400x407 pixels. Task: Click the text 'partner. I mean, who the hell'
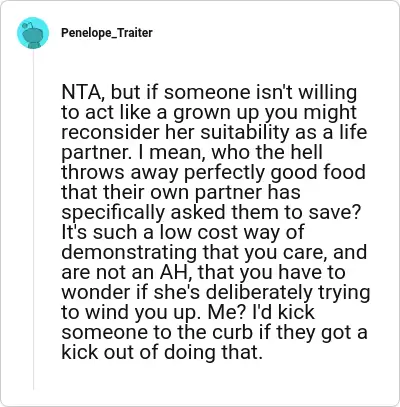point(192,152)
